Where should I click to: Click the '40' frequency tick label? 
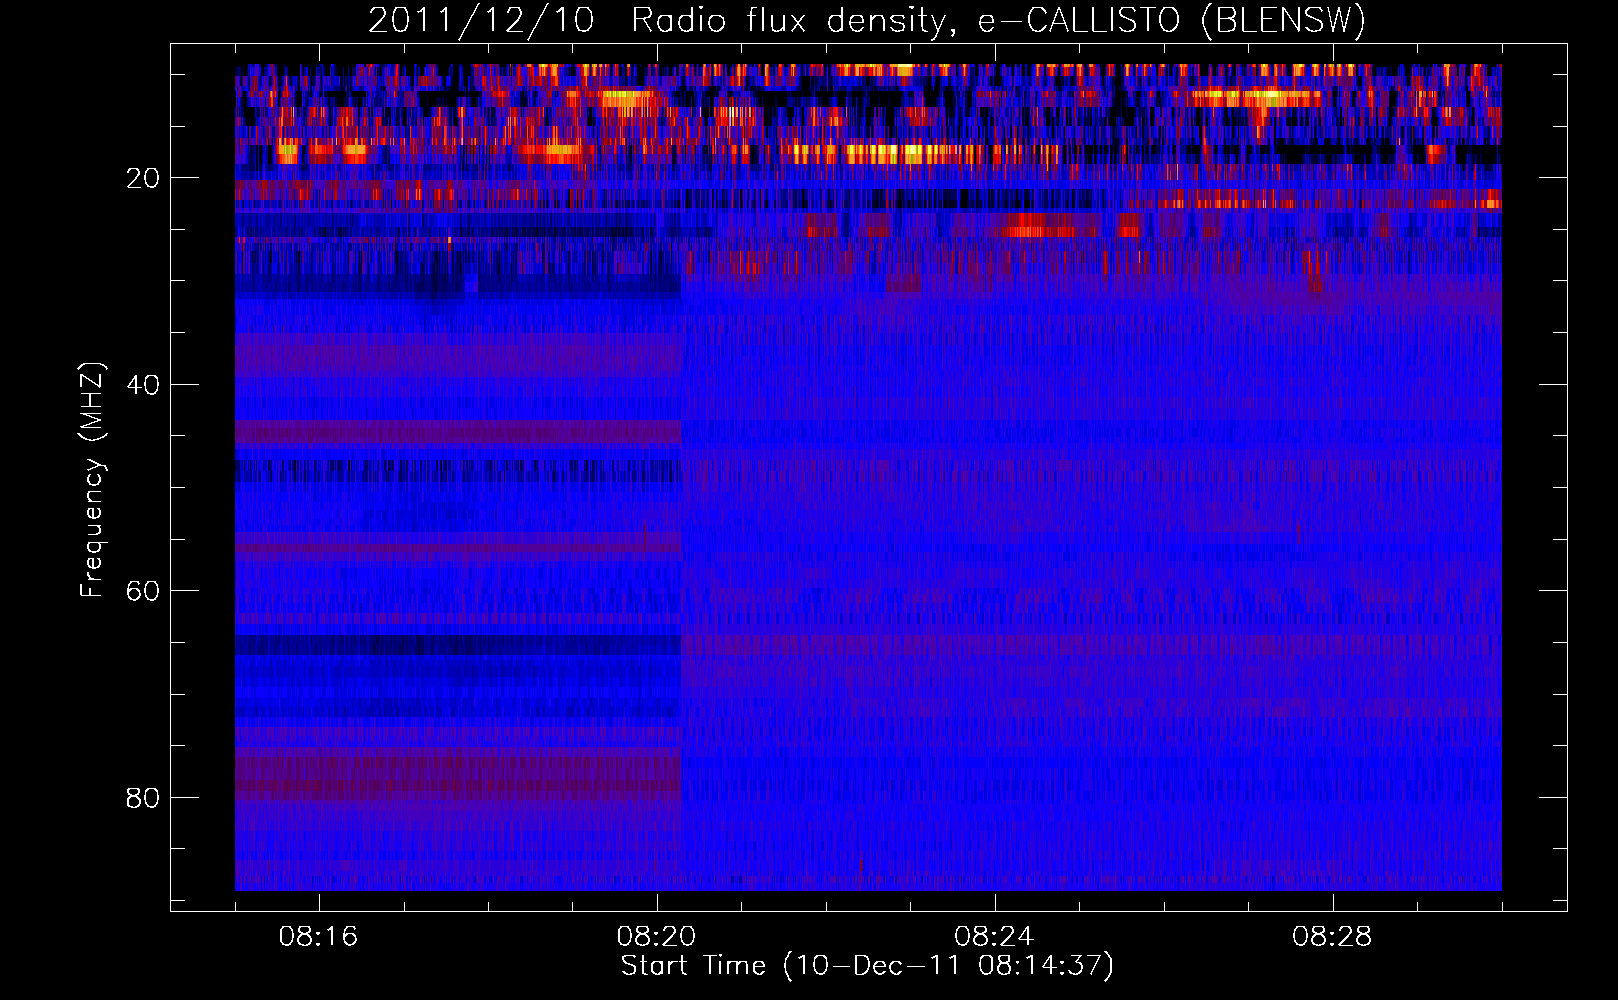144,385
